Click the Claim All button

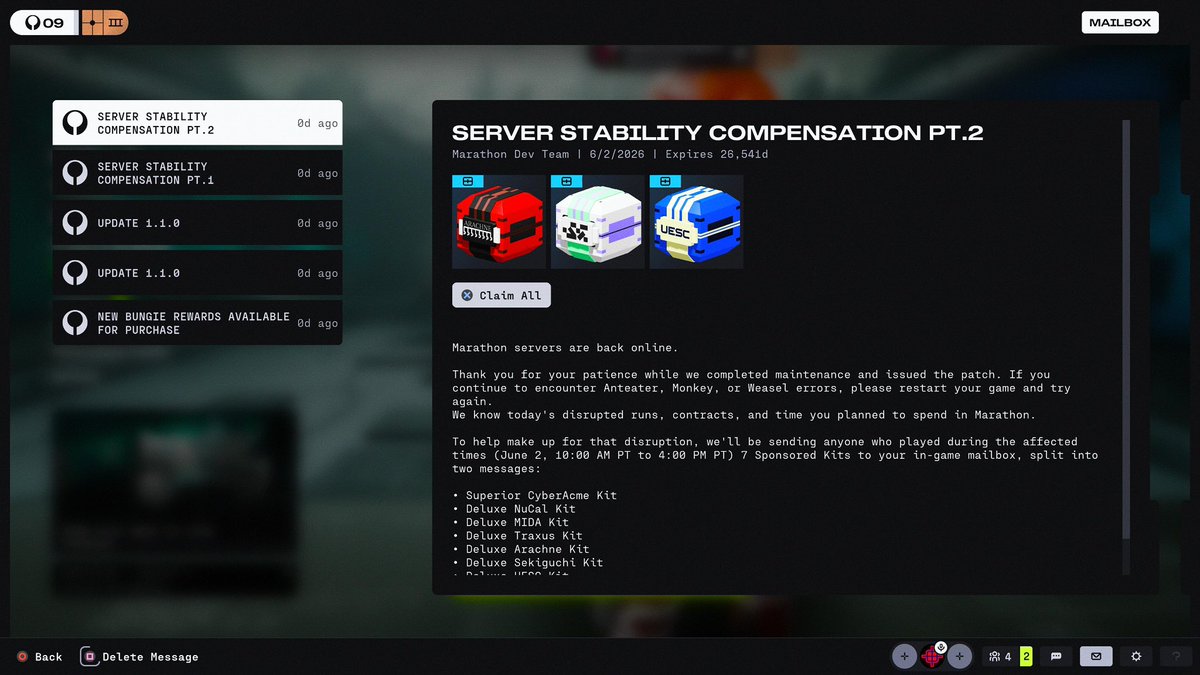(501, 296)
